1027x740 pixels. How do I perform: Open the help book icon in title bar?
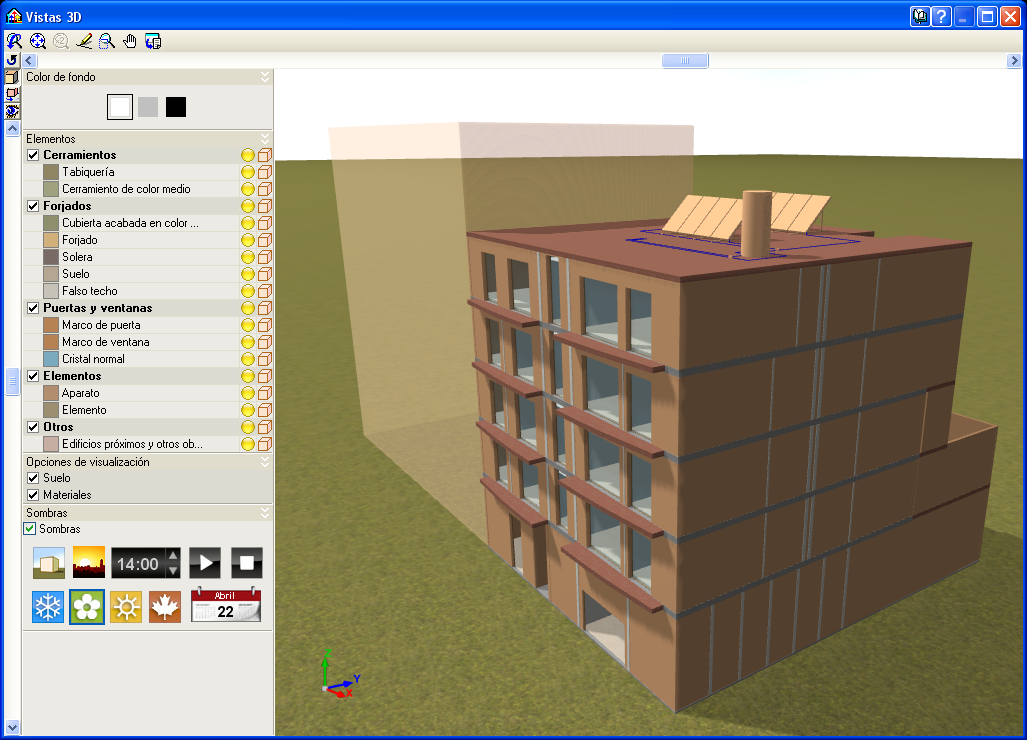[x=920, y=16]
